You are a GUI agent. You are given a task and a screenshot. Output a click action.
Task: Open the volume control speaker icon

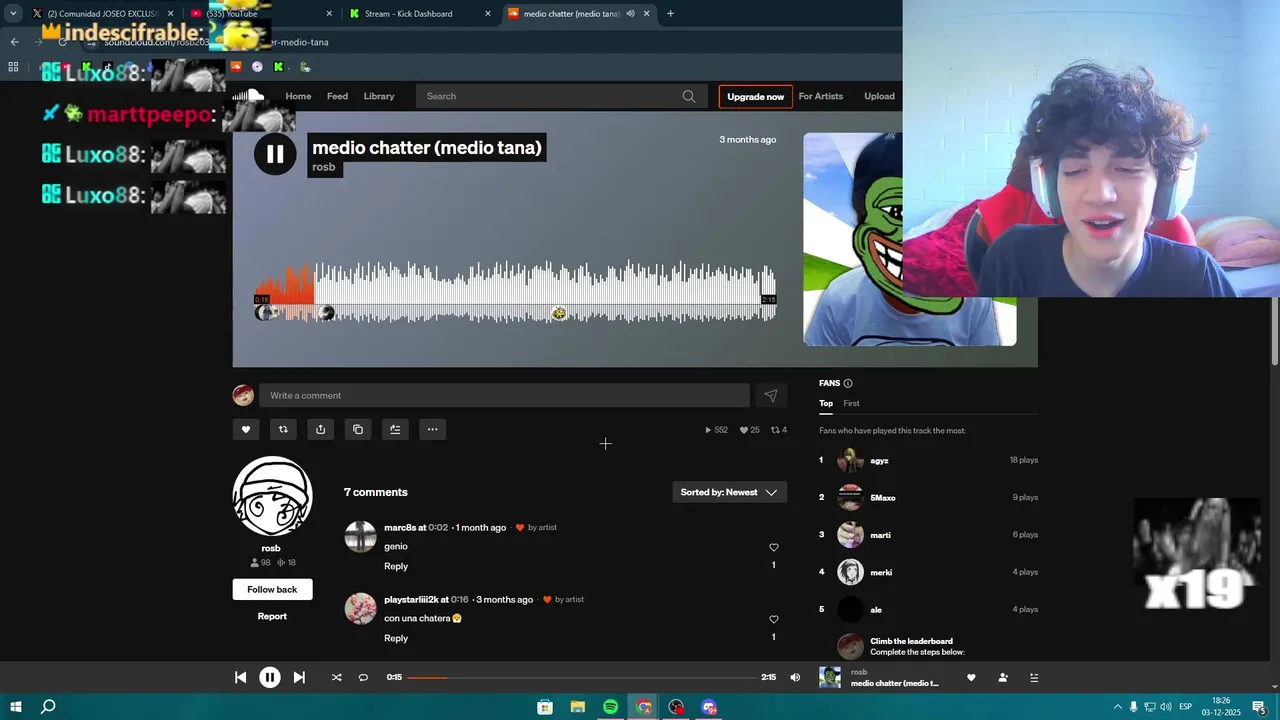point(795,677)
